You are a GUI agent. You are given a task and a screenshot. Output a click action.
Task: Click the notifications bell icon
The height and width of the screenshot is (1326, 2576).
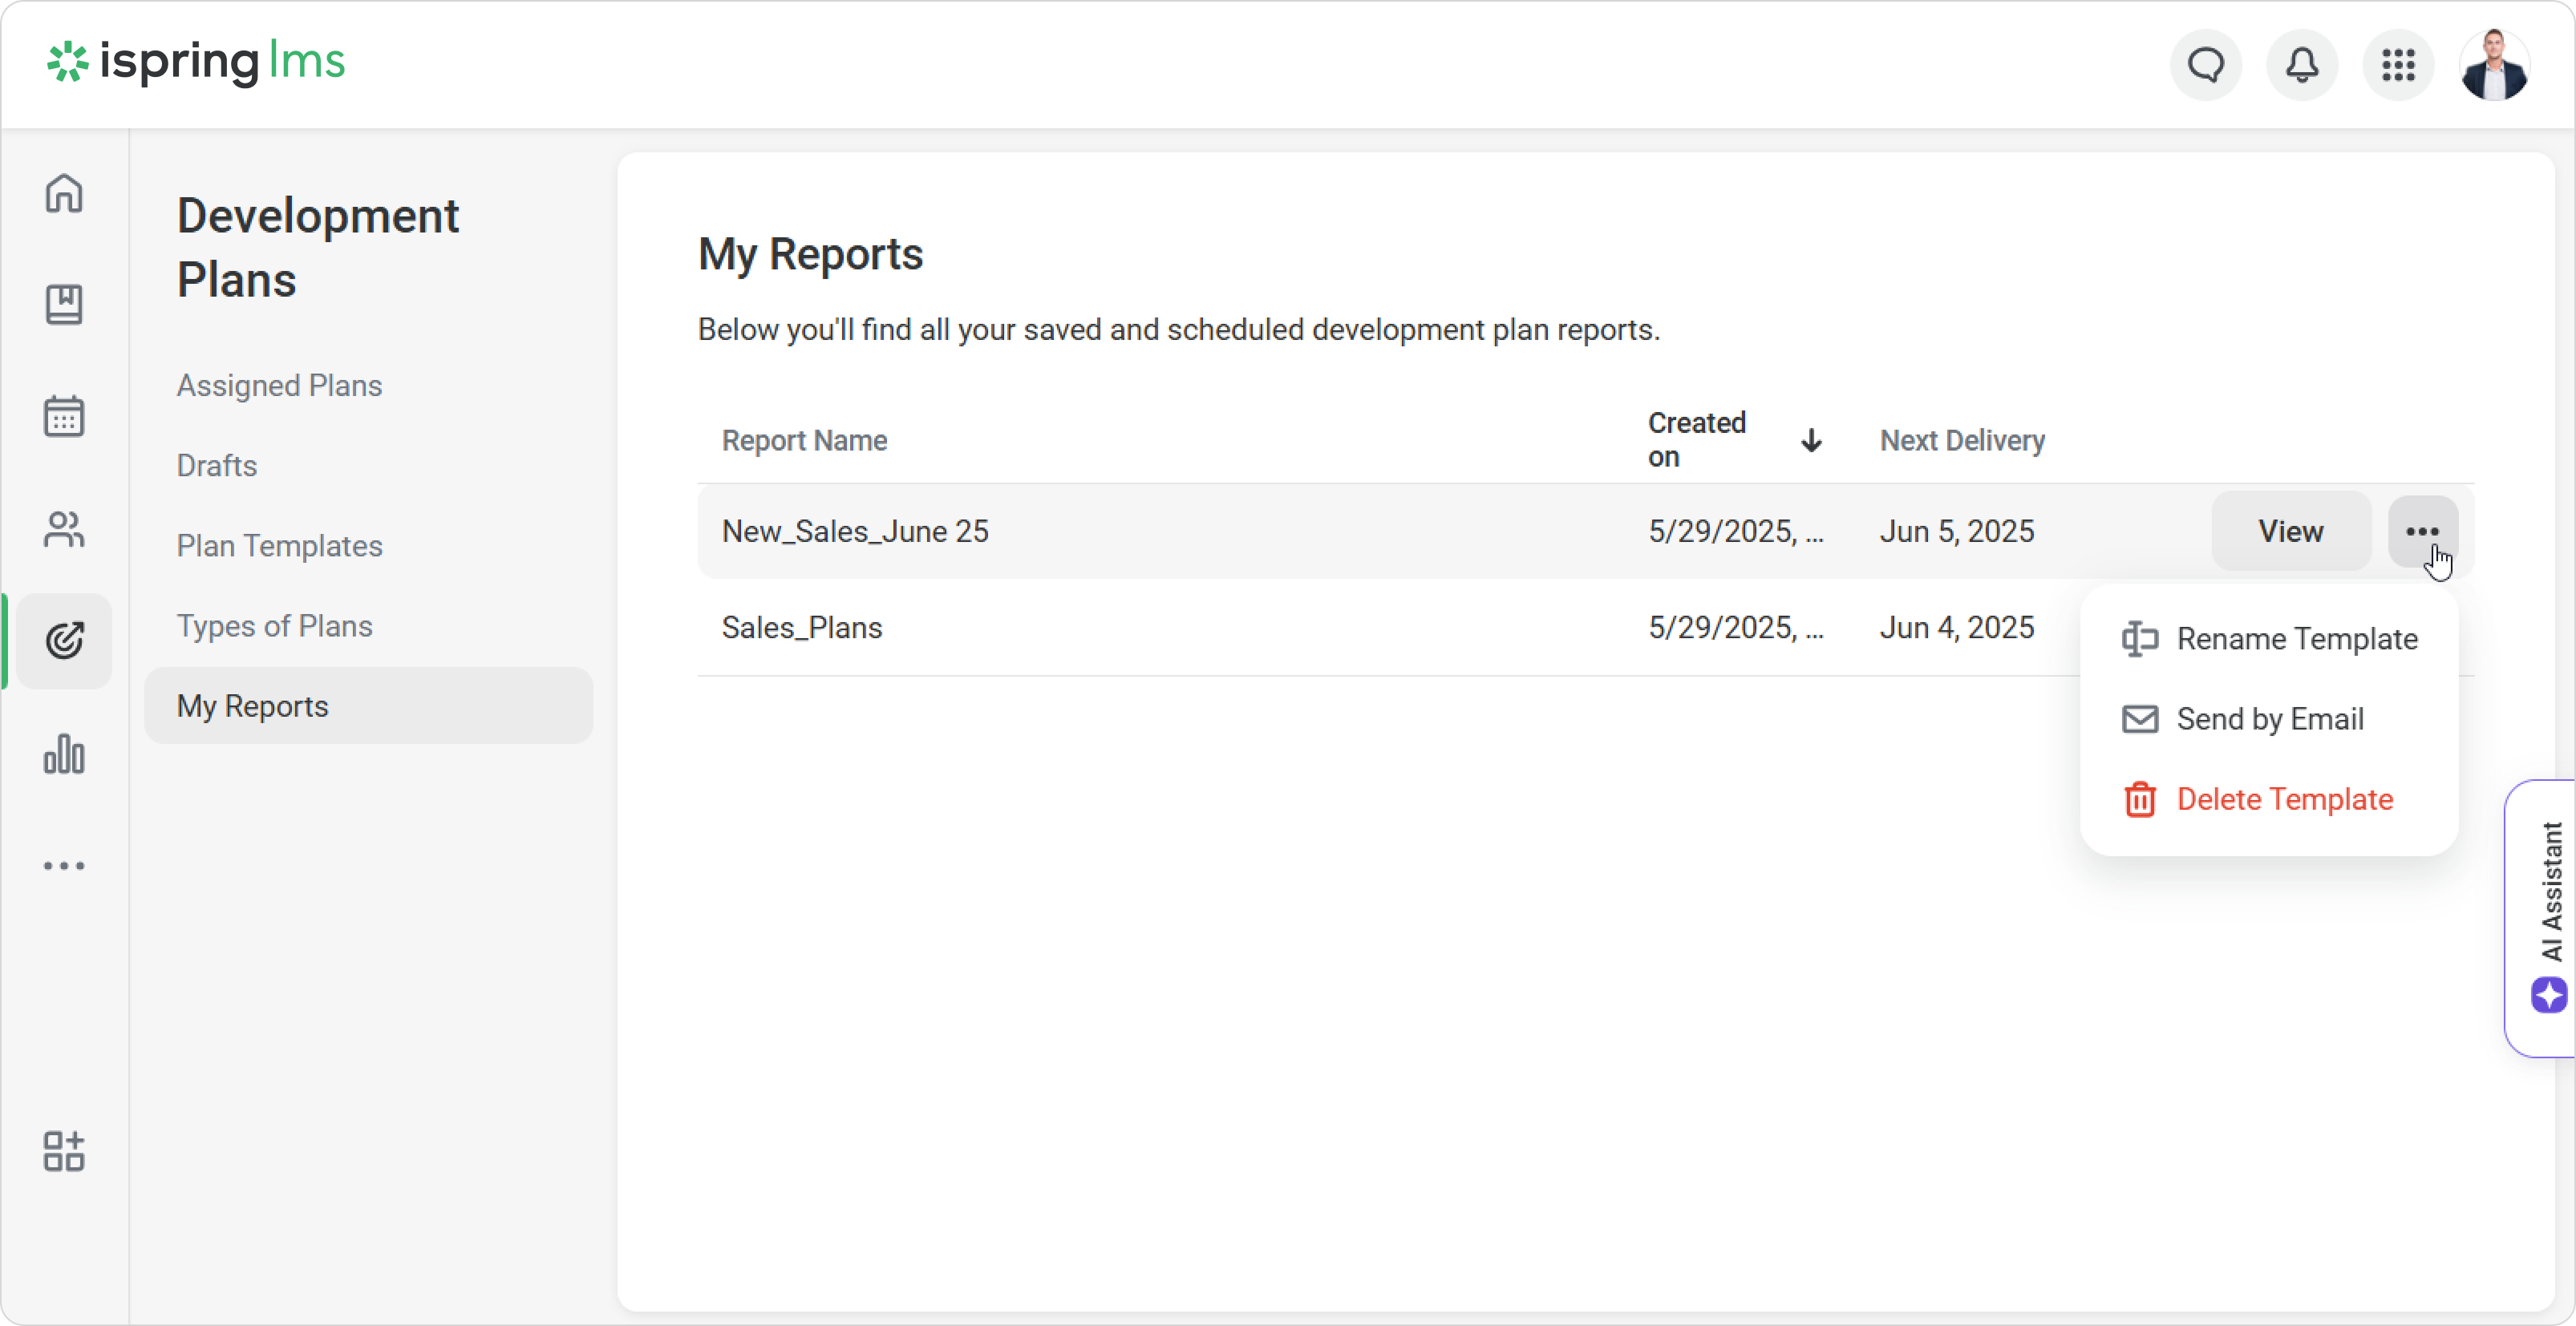(2302, 65)
